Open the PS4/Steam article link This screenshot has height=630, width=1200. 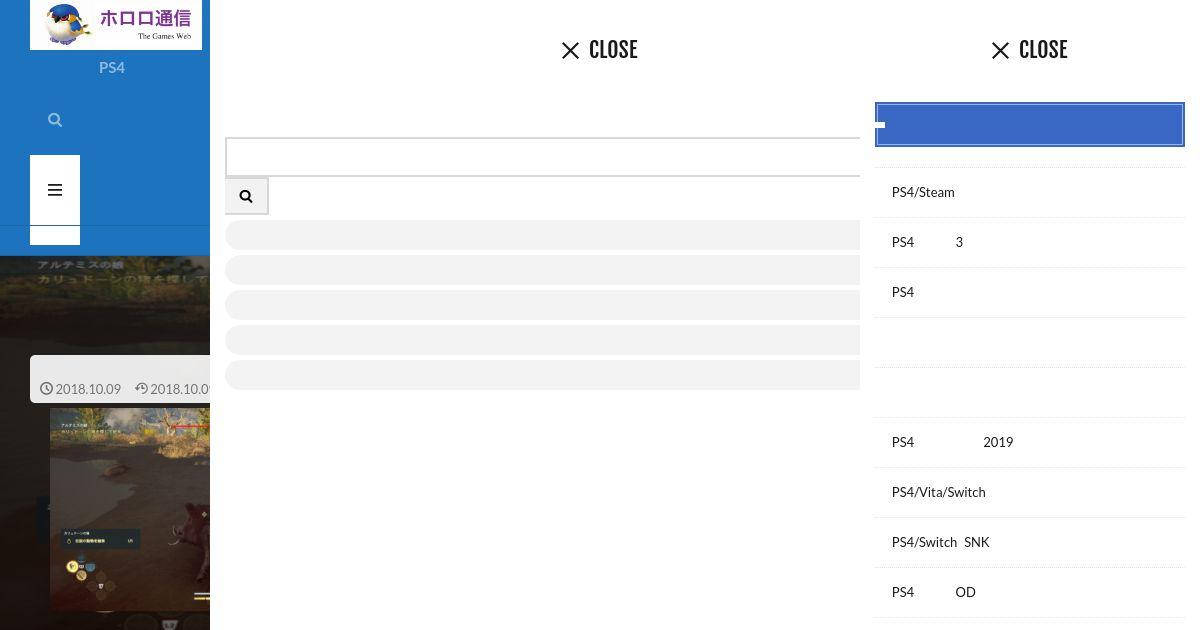(x=1029, y=192)
